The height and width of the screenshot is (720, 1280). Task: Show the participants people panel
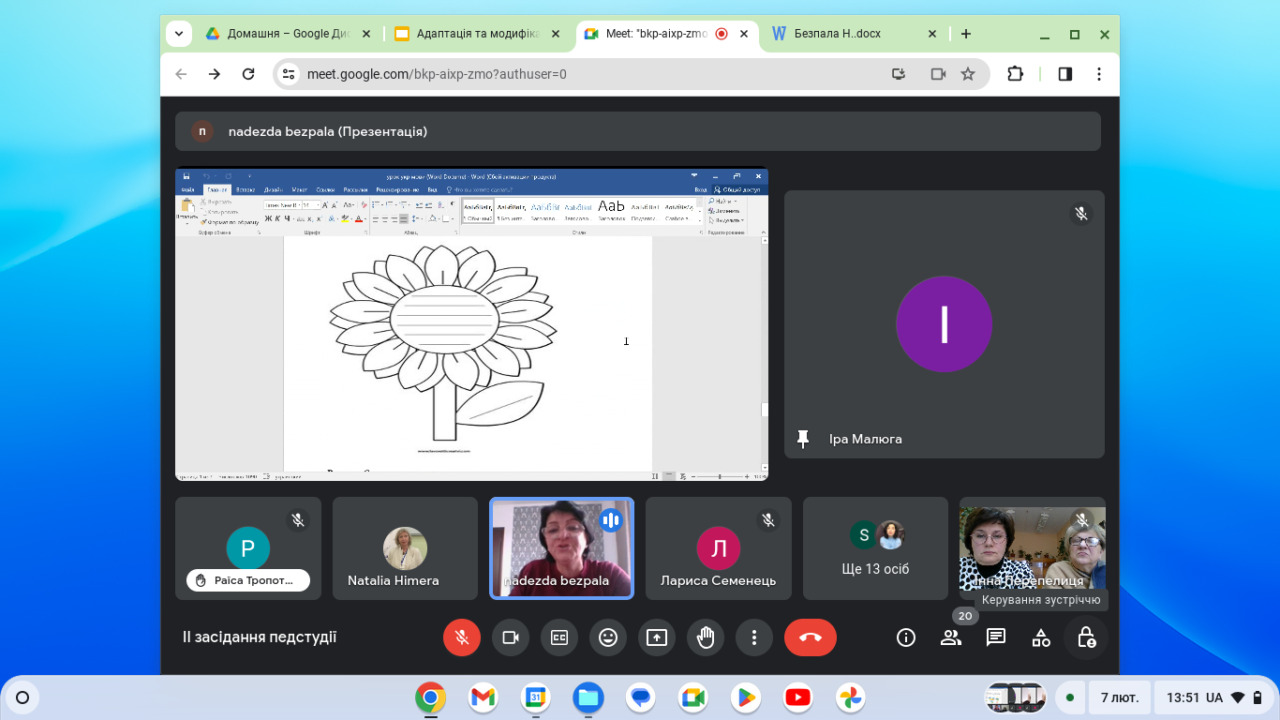click(951, 637)
